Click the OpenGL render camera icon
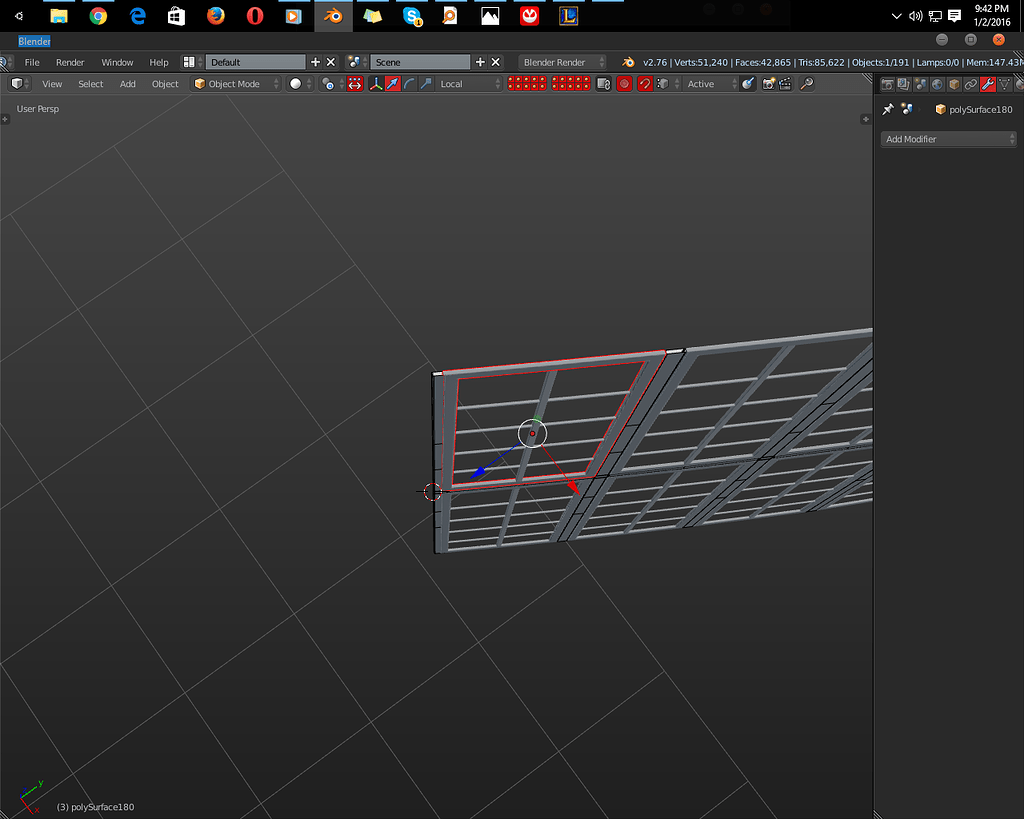The width and height of the screenshot is (1024, 819). (x=769, y=84)
